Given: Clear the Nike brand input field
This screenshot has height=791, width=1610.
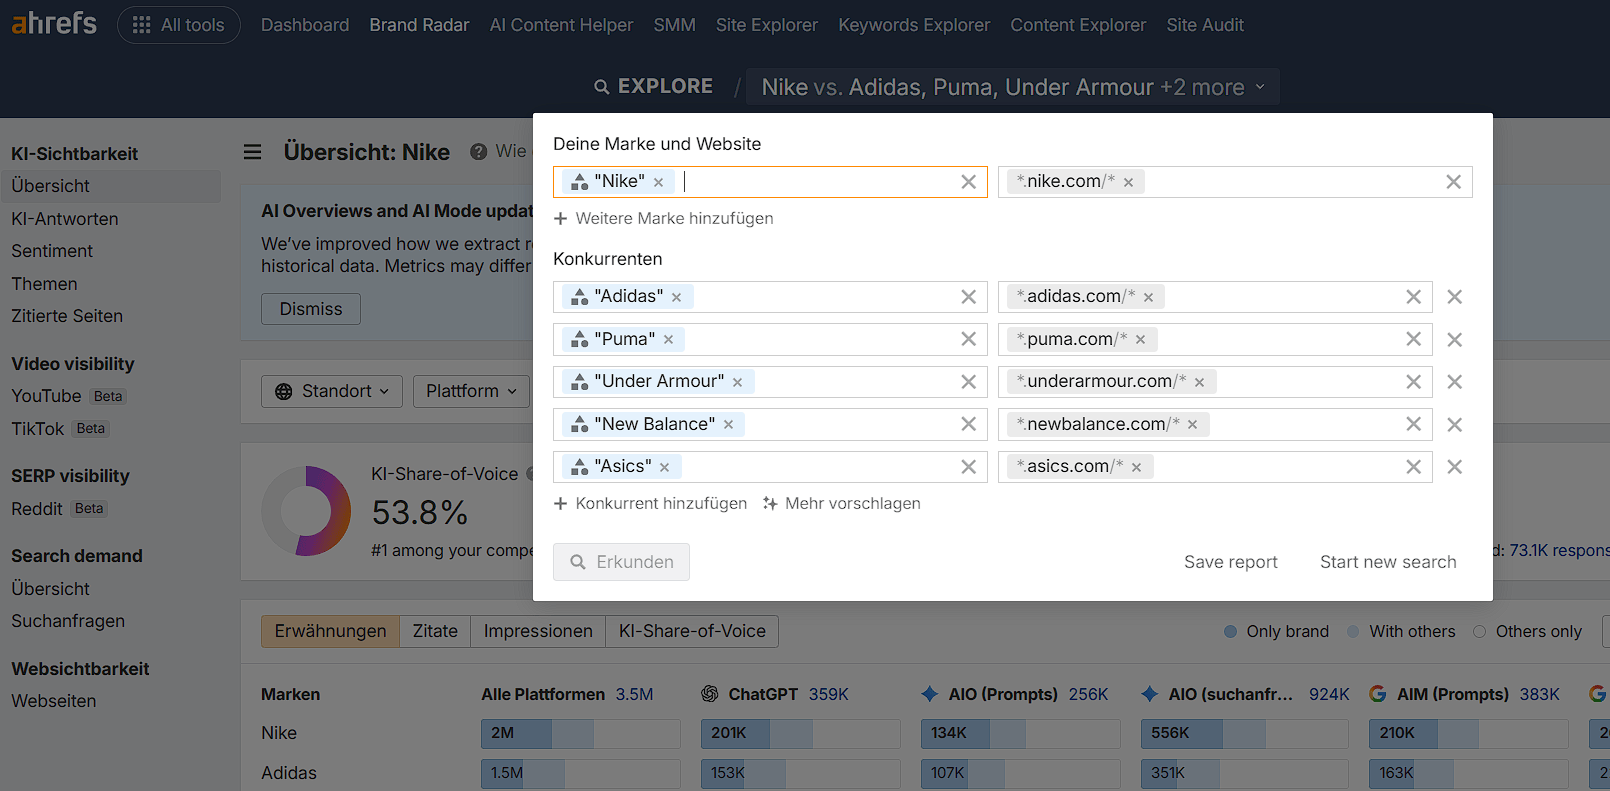Looking at the screenshot, I should pyautogui.click(x=968, y=182).
